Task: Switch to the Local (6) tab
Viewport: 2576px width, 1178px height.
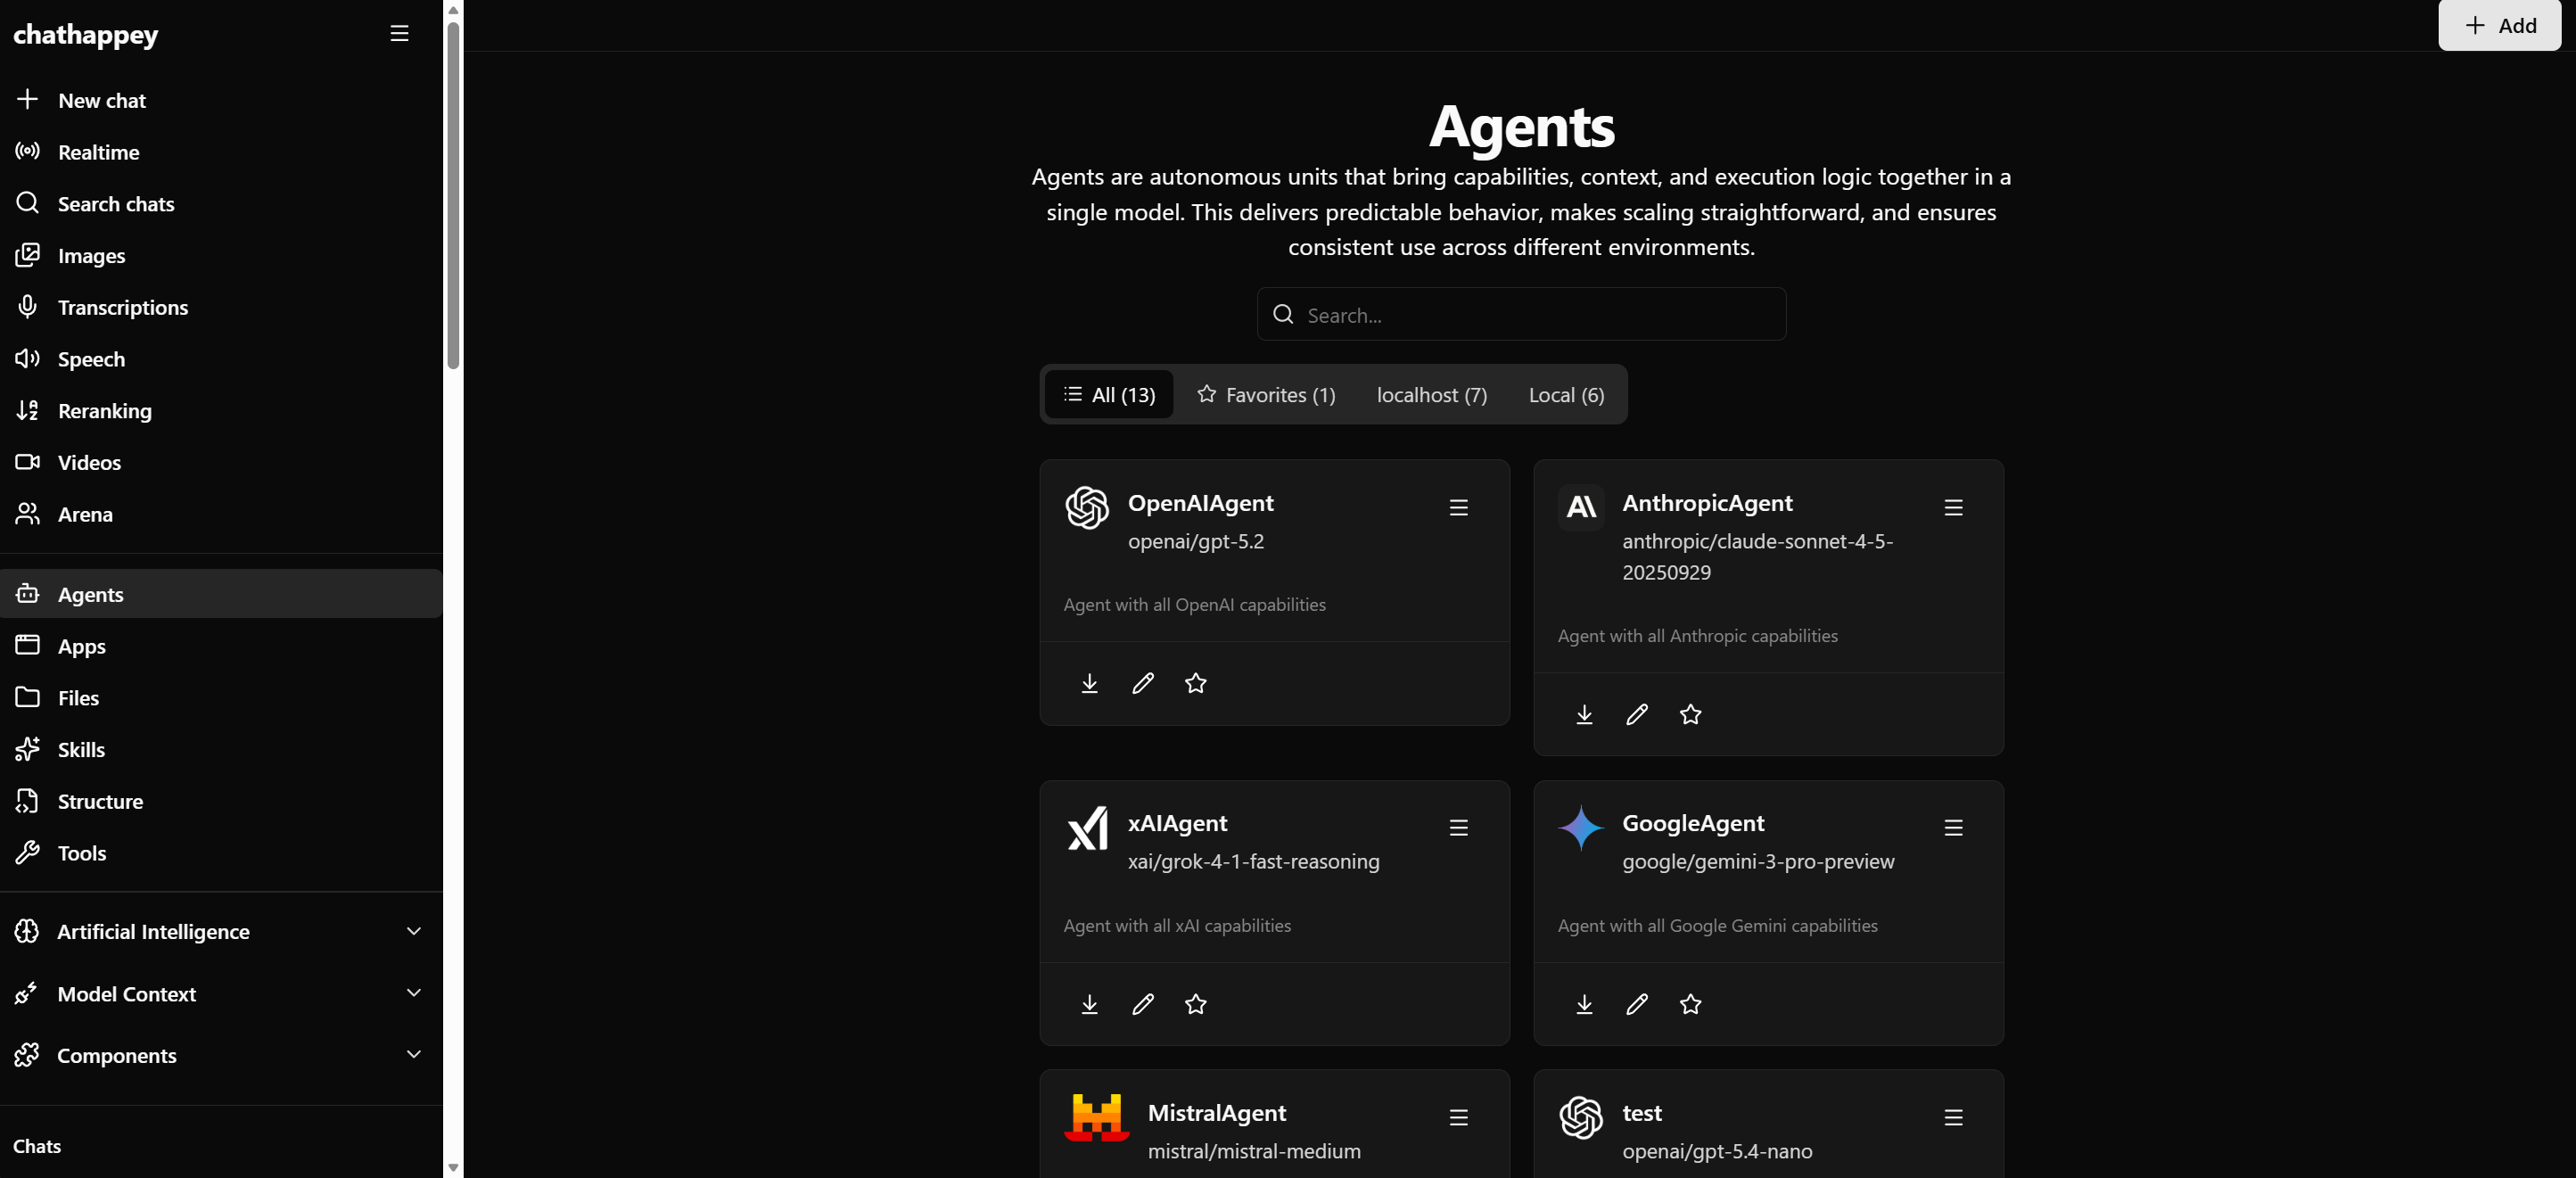Action: coord(1566,395)
